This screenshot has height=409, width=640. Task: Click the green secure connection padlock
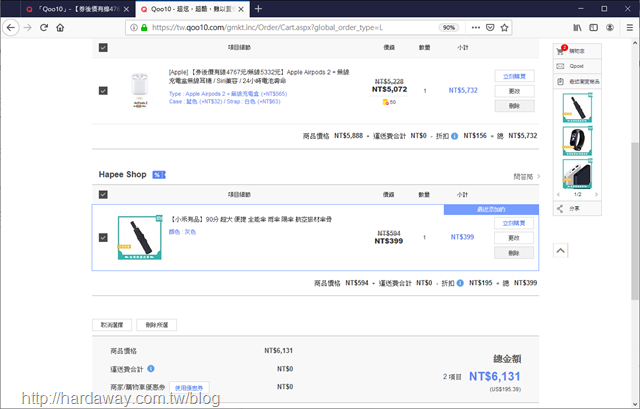tap(144, 28)
